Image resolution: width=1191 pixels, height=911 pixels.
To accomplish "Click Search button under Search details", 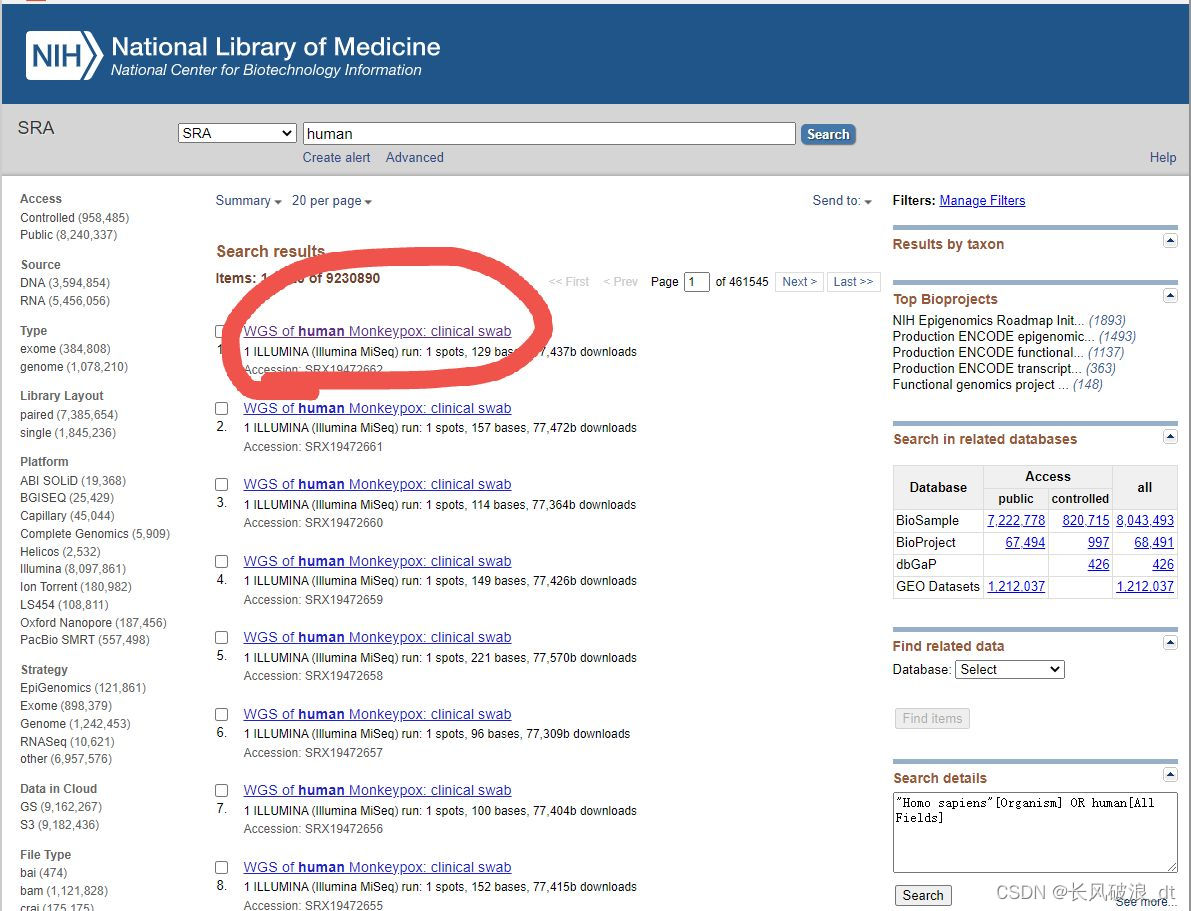I will [x=923, y=896].
